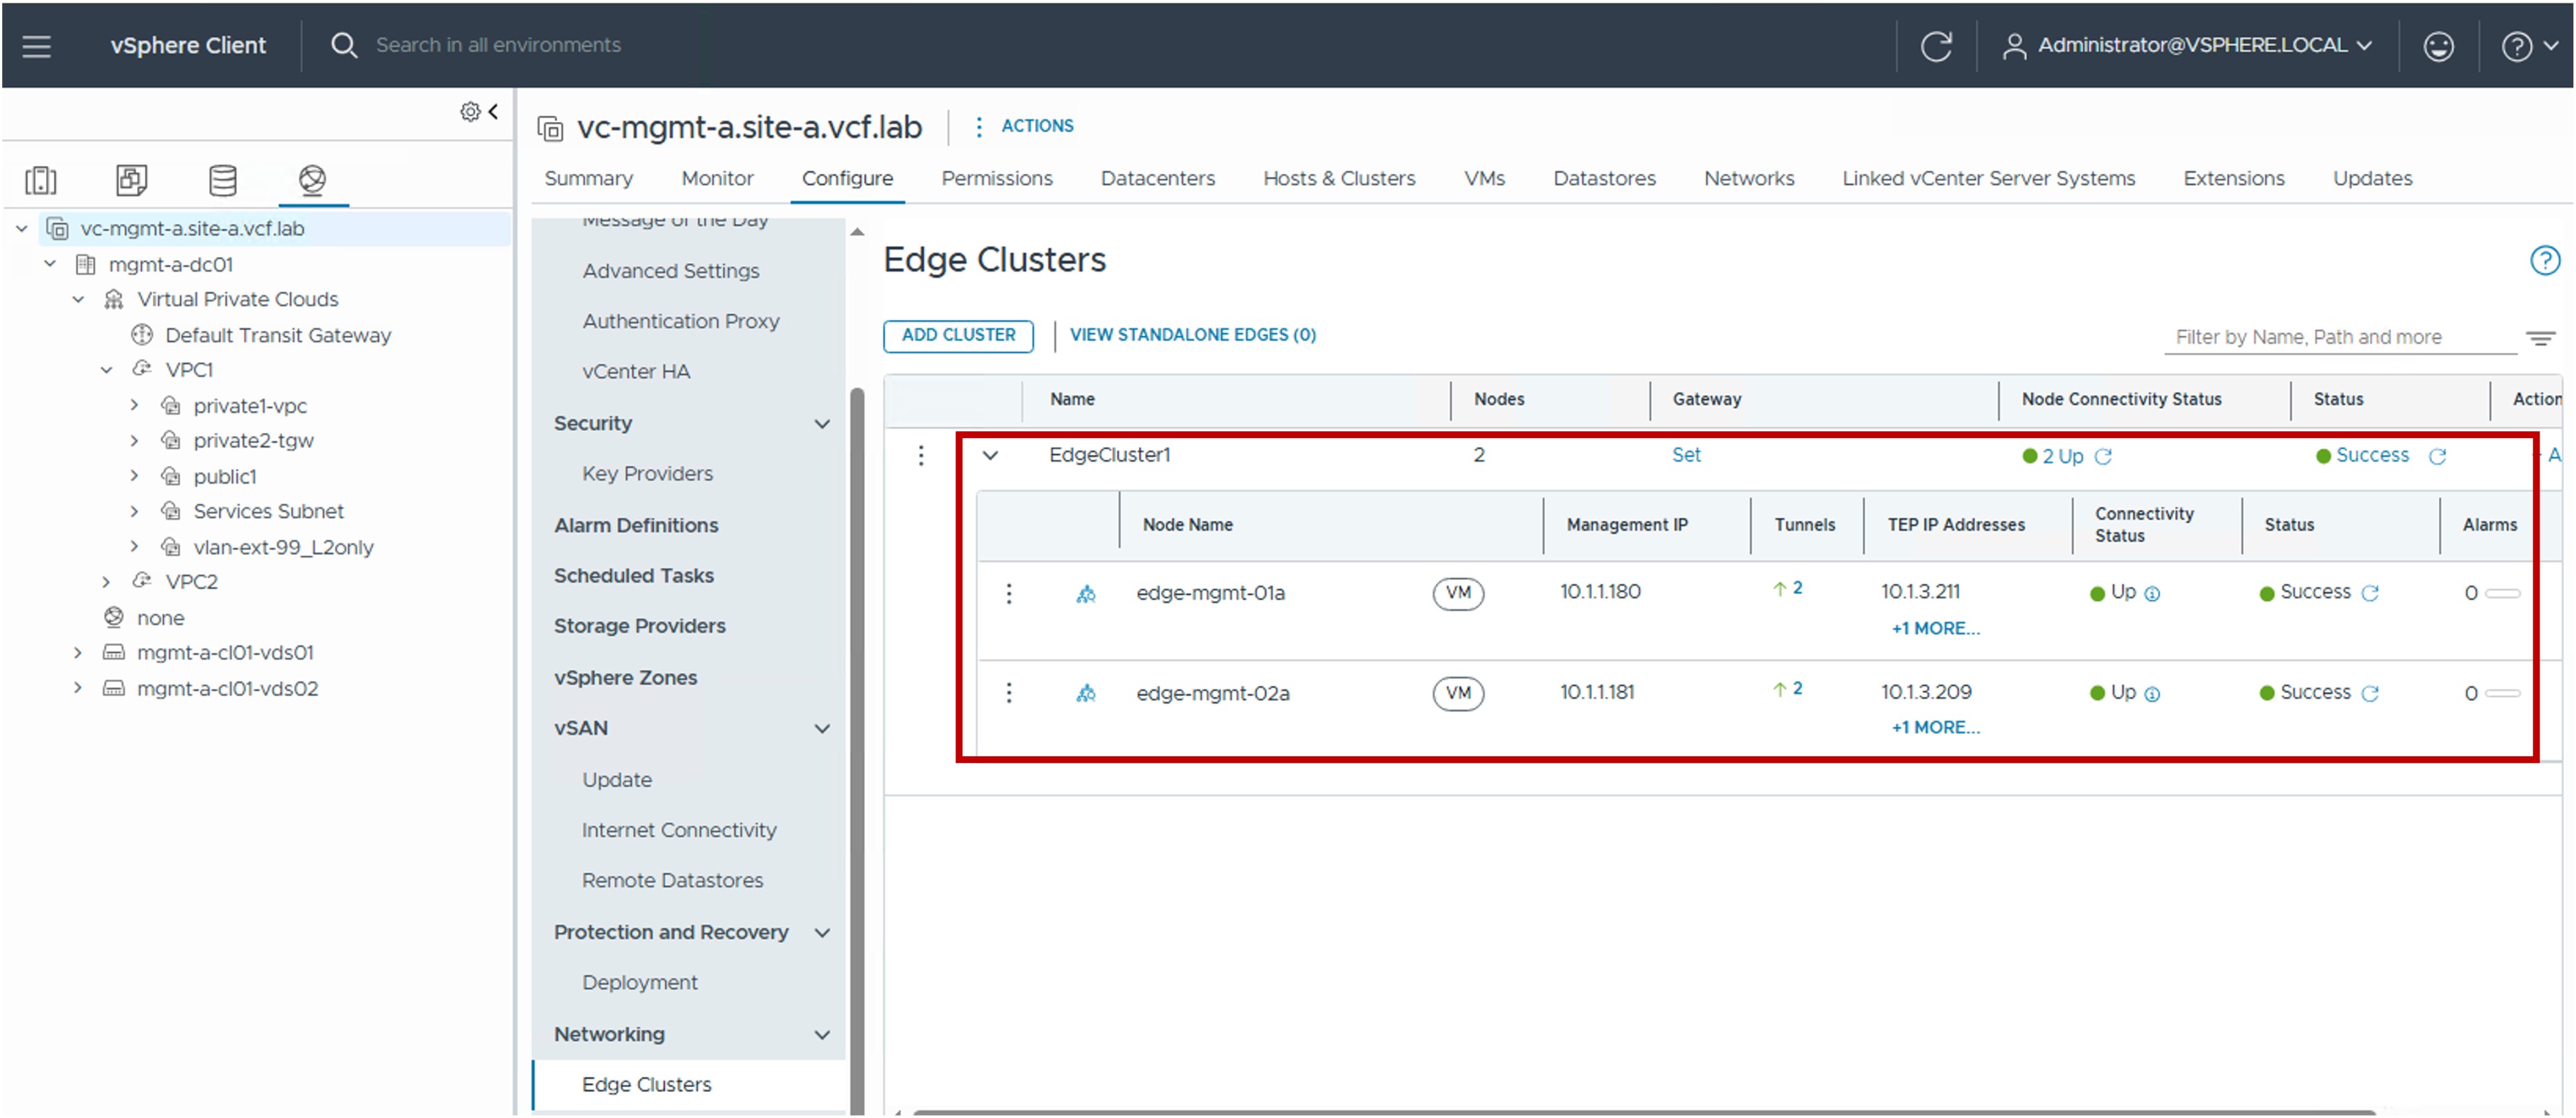Open the navigator settings gear
Viewport: 2576px width, 1118px height.
tap(469, 111)
